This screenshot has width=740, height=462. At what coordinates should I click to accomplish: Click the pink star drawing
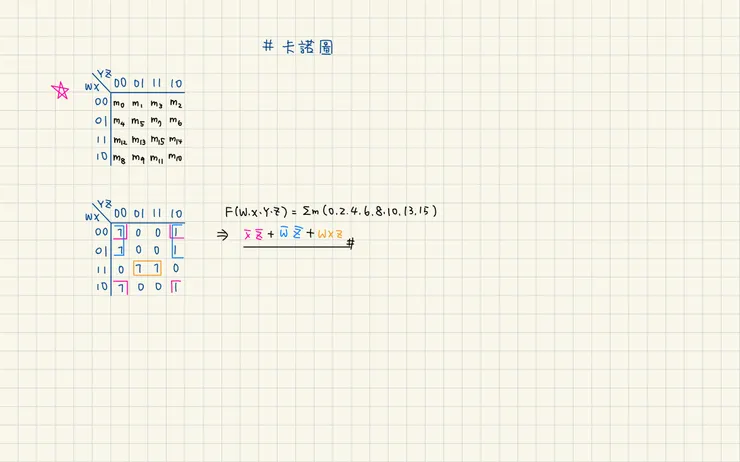click(60, 90)
